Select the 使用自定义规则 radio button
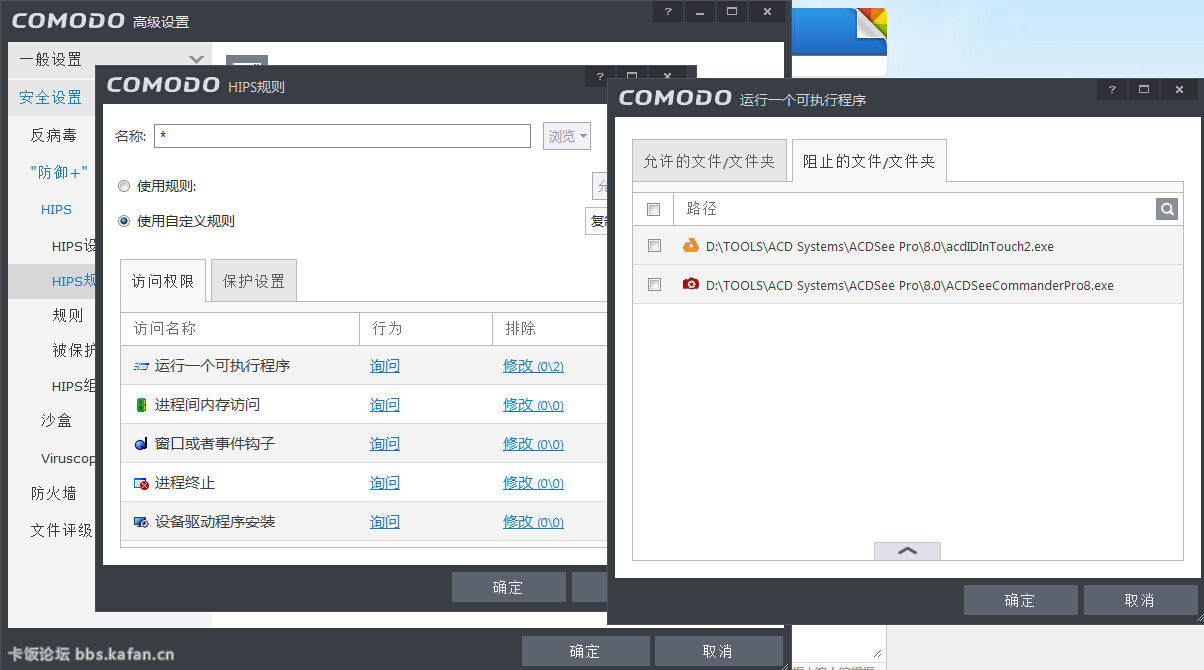1204x670 pixels. point(124,221)
